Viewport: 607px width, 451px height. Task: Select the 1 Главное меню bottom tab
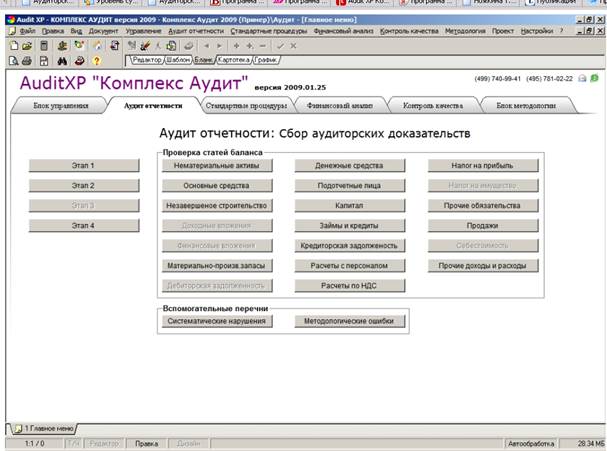point(44,427)
